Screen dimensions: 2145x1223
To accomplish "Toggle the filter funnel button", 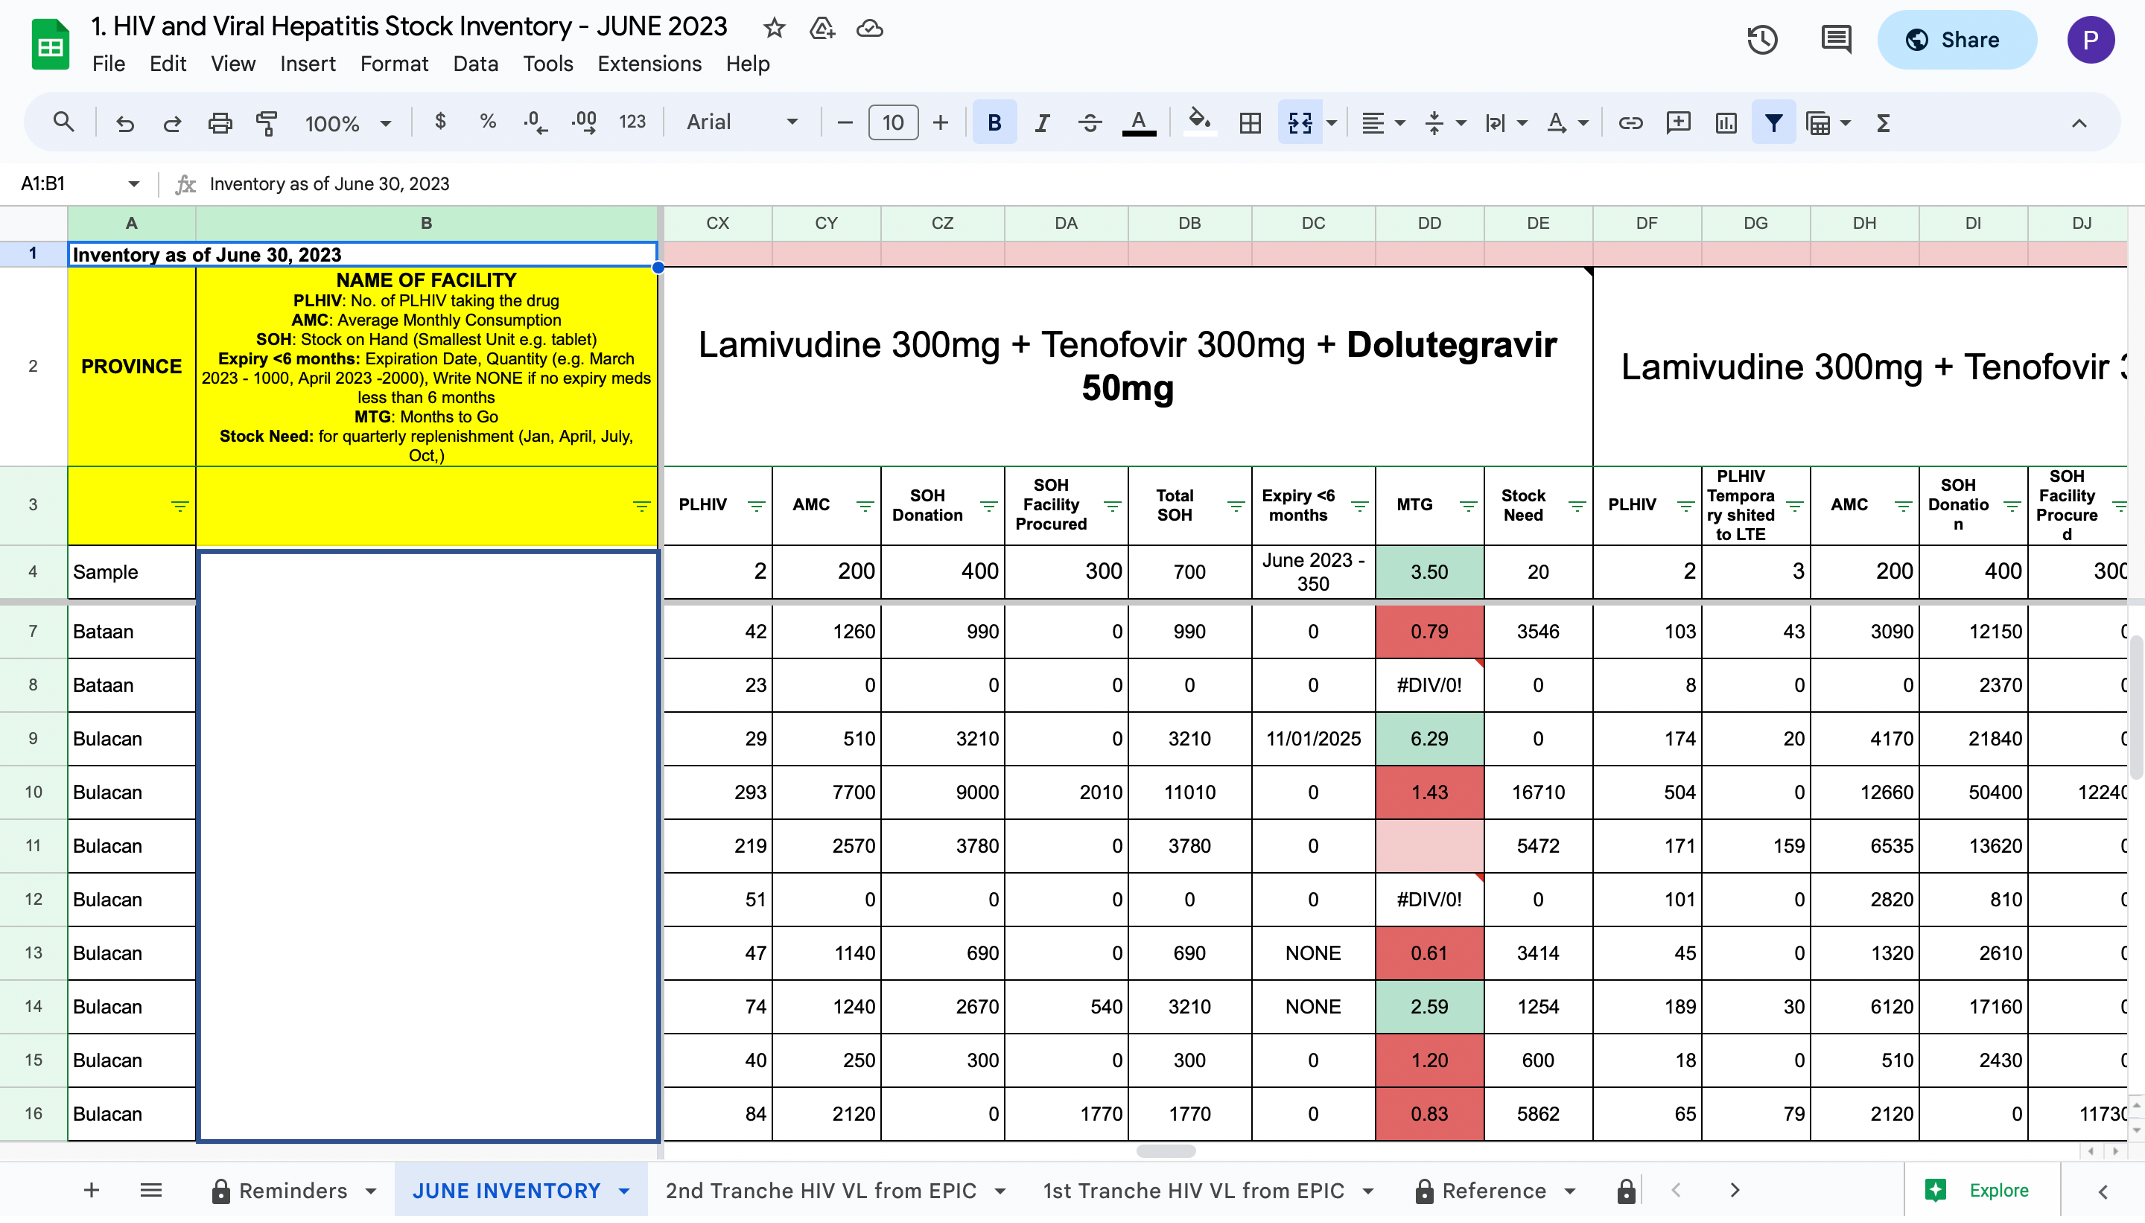I will point(1773,123).
